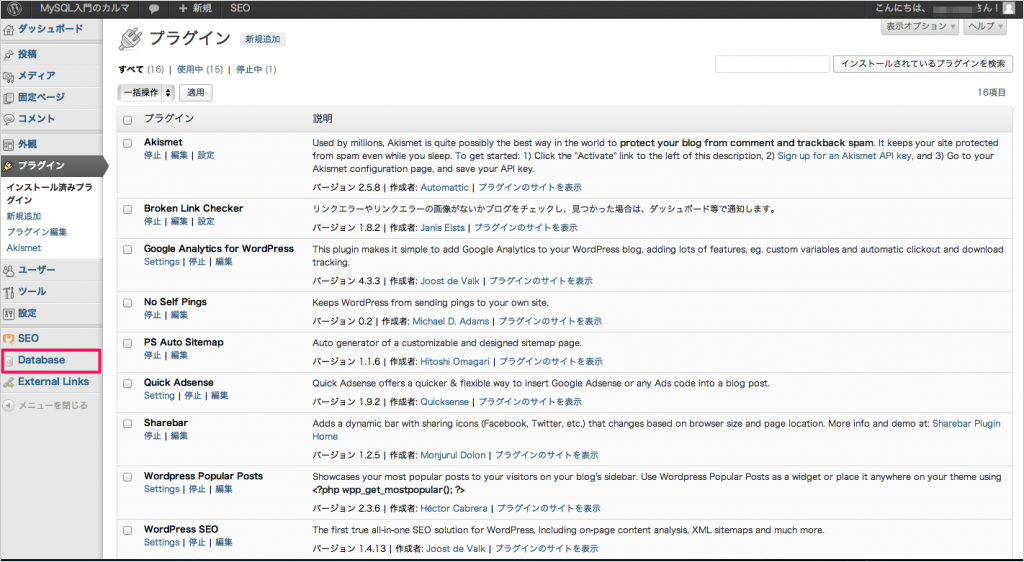
Task: Click the 投稿 pin icon in sidebar
Action: point(8,55)
